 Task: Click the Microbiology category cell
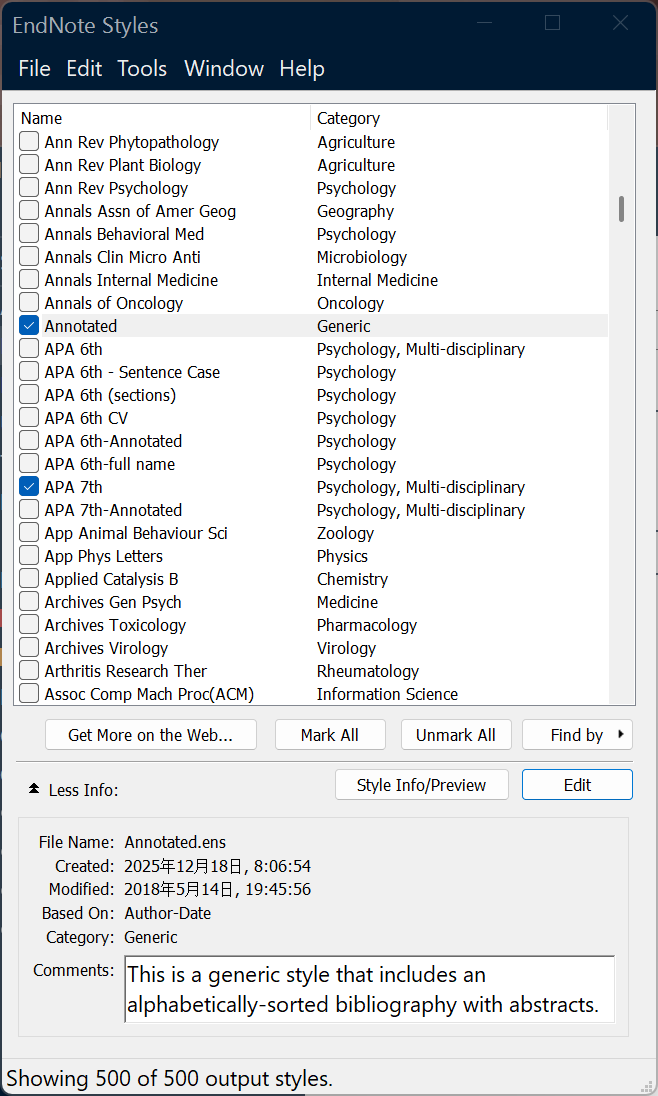pyautogui.click(x=362, y=257)
